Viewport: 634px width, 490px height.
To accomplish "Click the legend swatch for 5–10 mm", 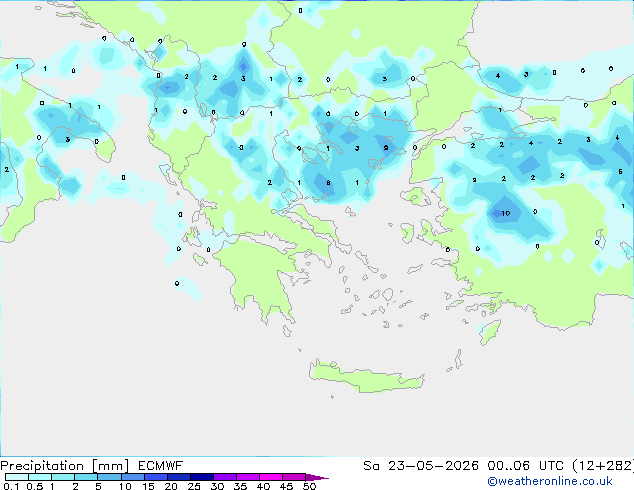I will click(110, 477).
